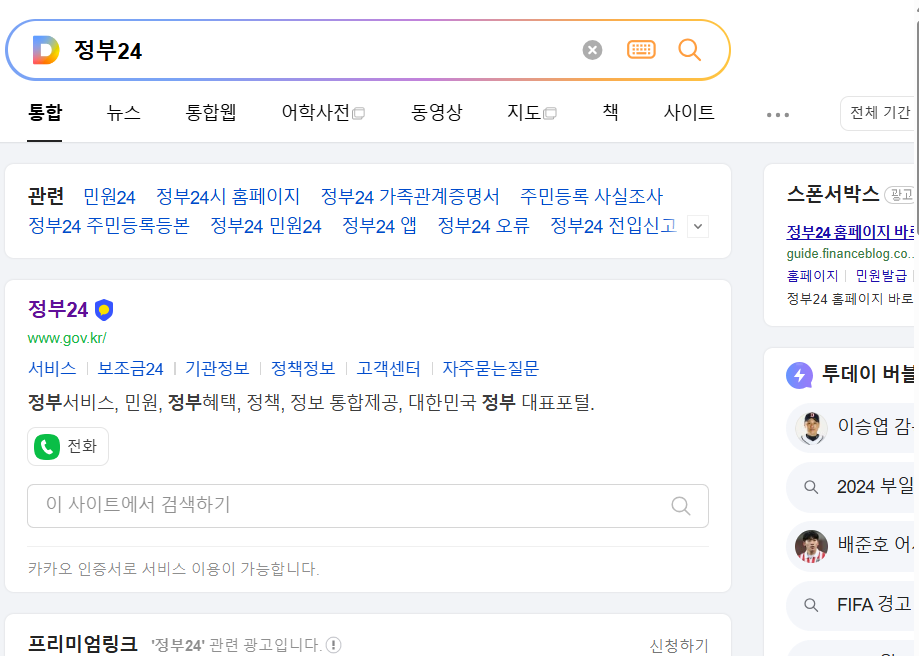This screenshot has width=919, height=656.
Task: Click the verified badge next to 정부24
Action: 102,310
